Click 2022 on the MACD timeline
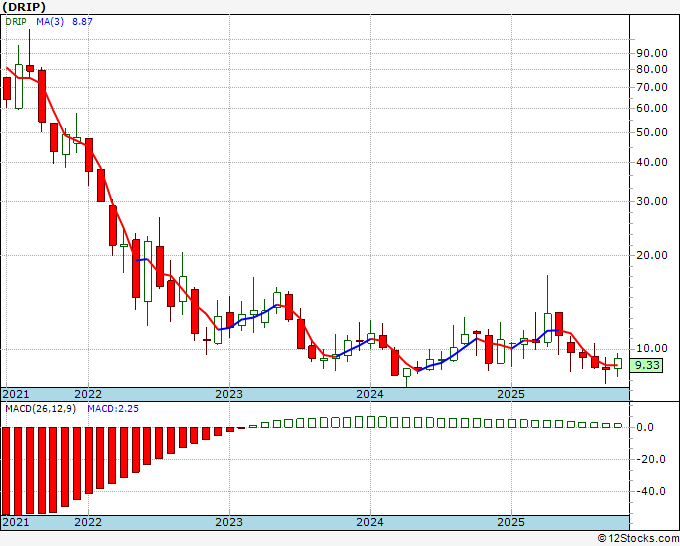The height and width of the screenshot is (546, 680). [88, 522]
